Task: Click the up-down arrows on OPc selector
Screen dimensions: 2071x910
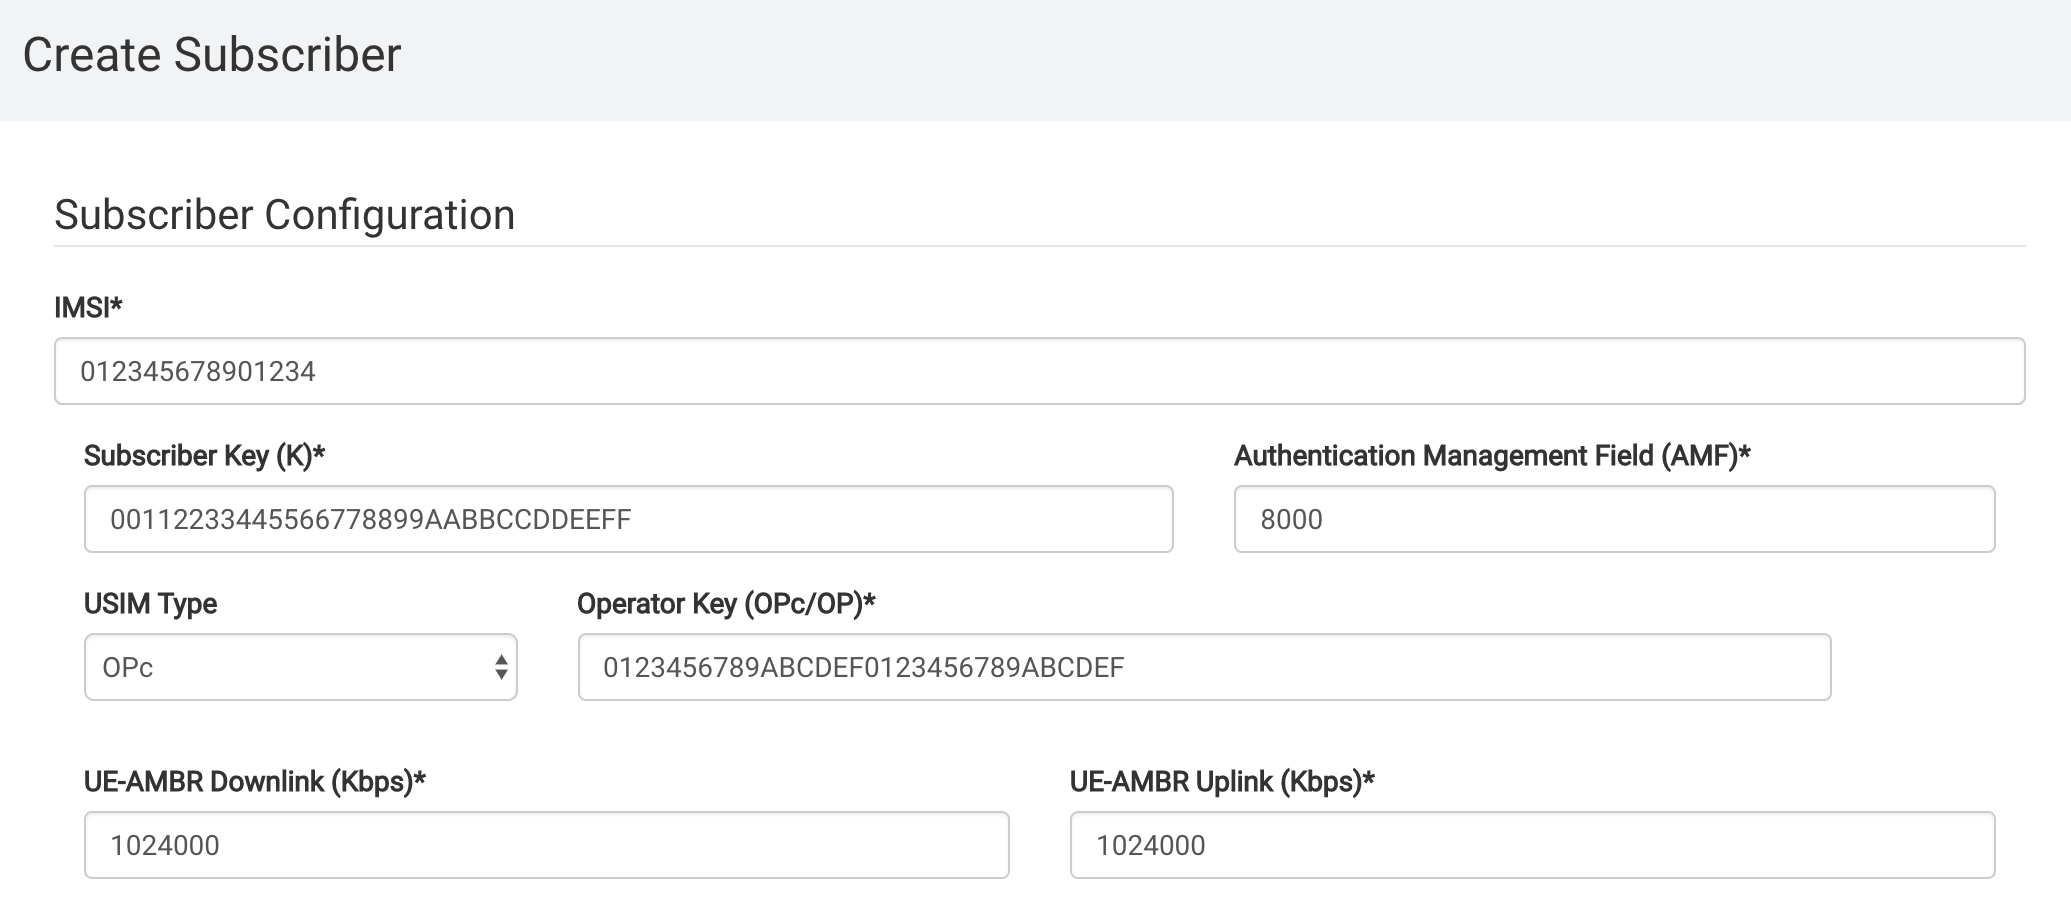Action: click(501, 667)
